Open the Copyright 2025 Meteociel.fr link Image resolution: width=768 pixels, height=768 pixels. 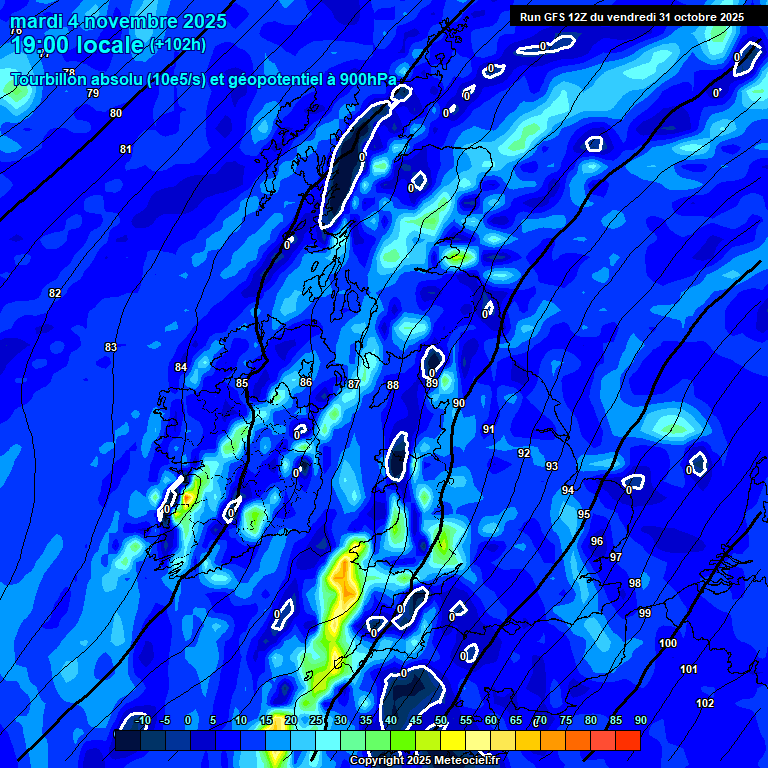coord(424,761)
